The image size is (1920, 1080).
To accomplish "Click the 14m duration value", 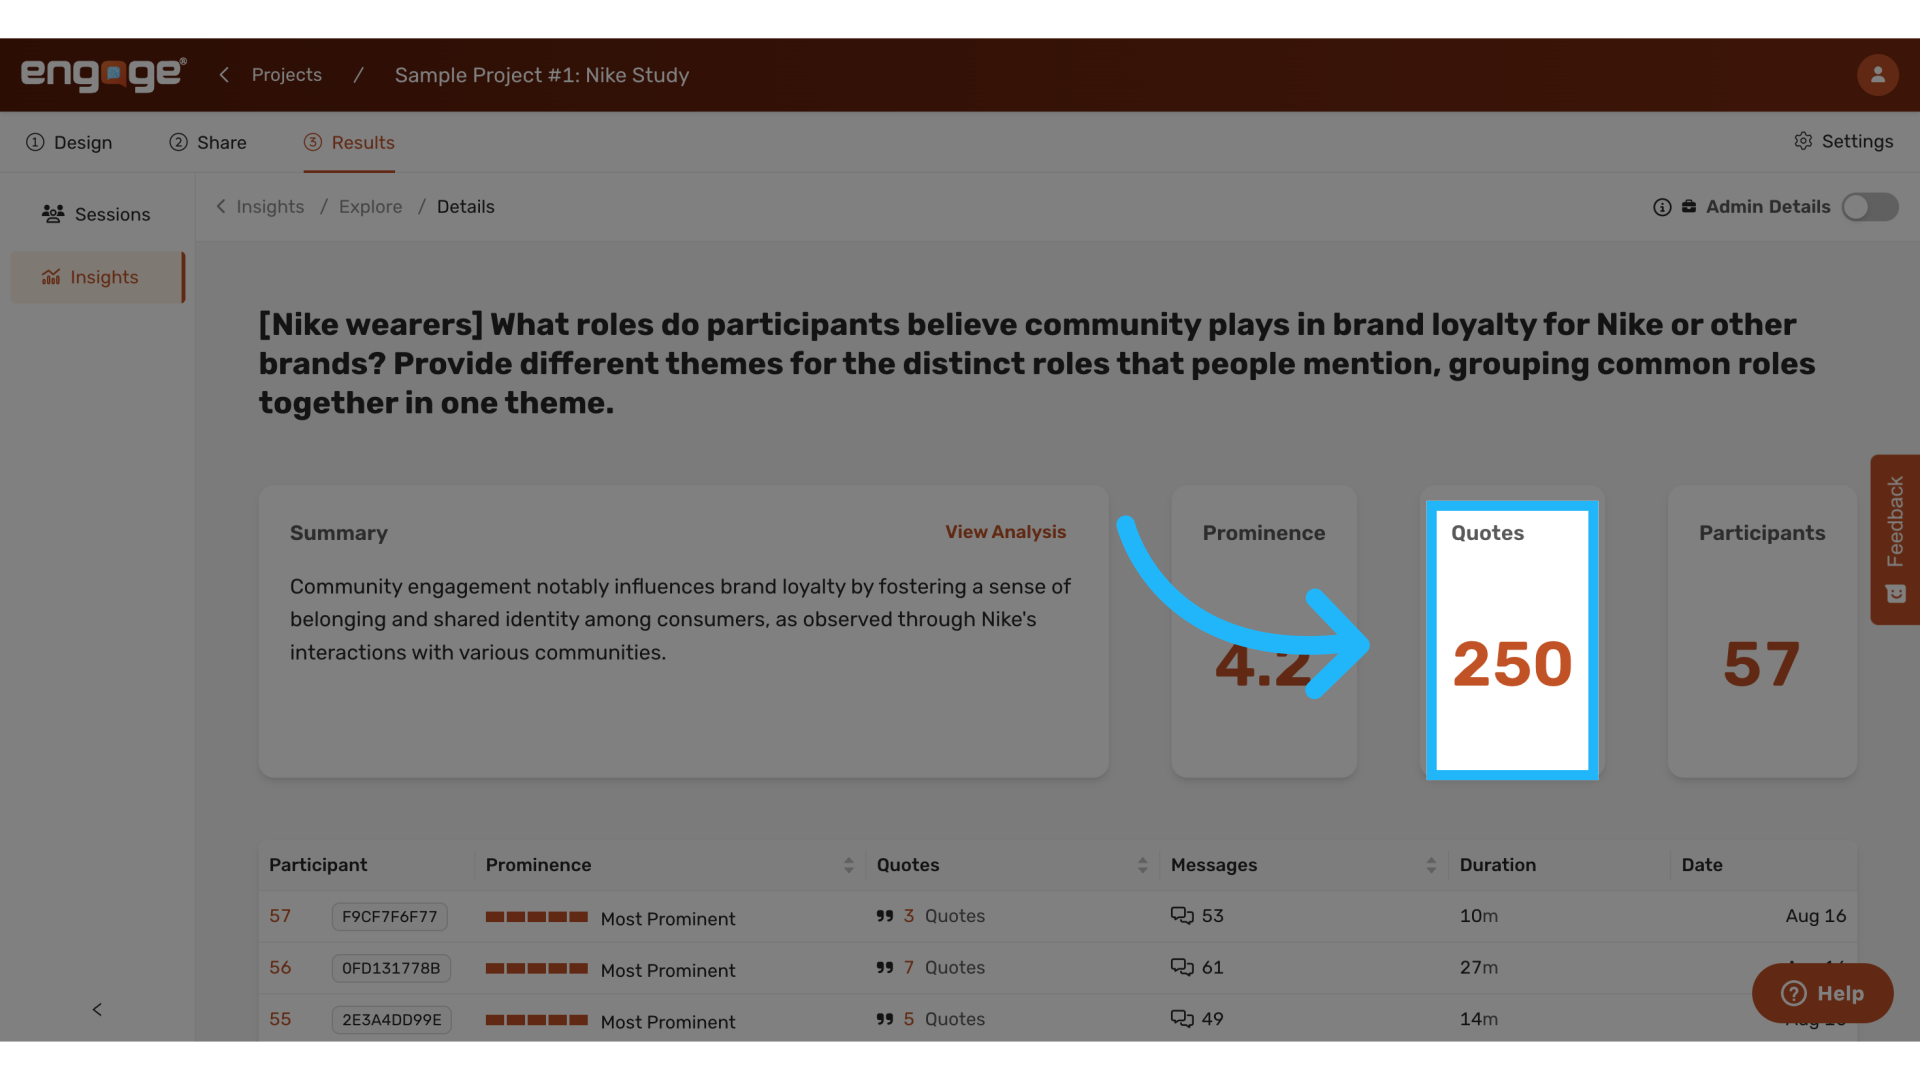I will (x=1479, y=1019).
